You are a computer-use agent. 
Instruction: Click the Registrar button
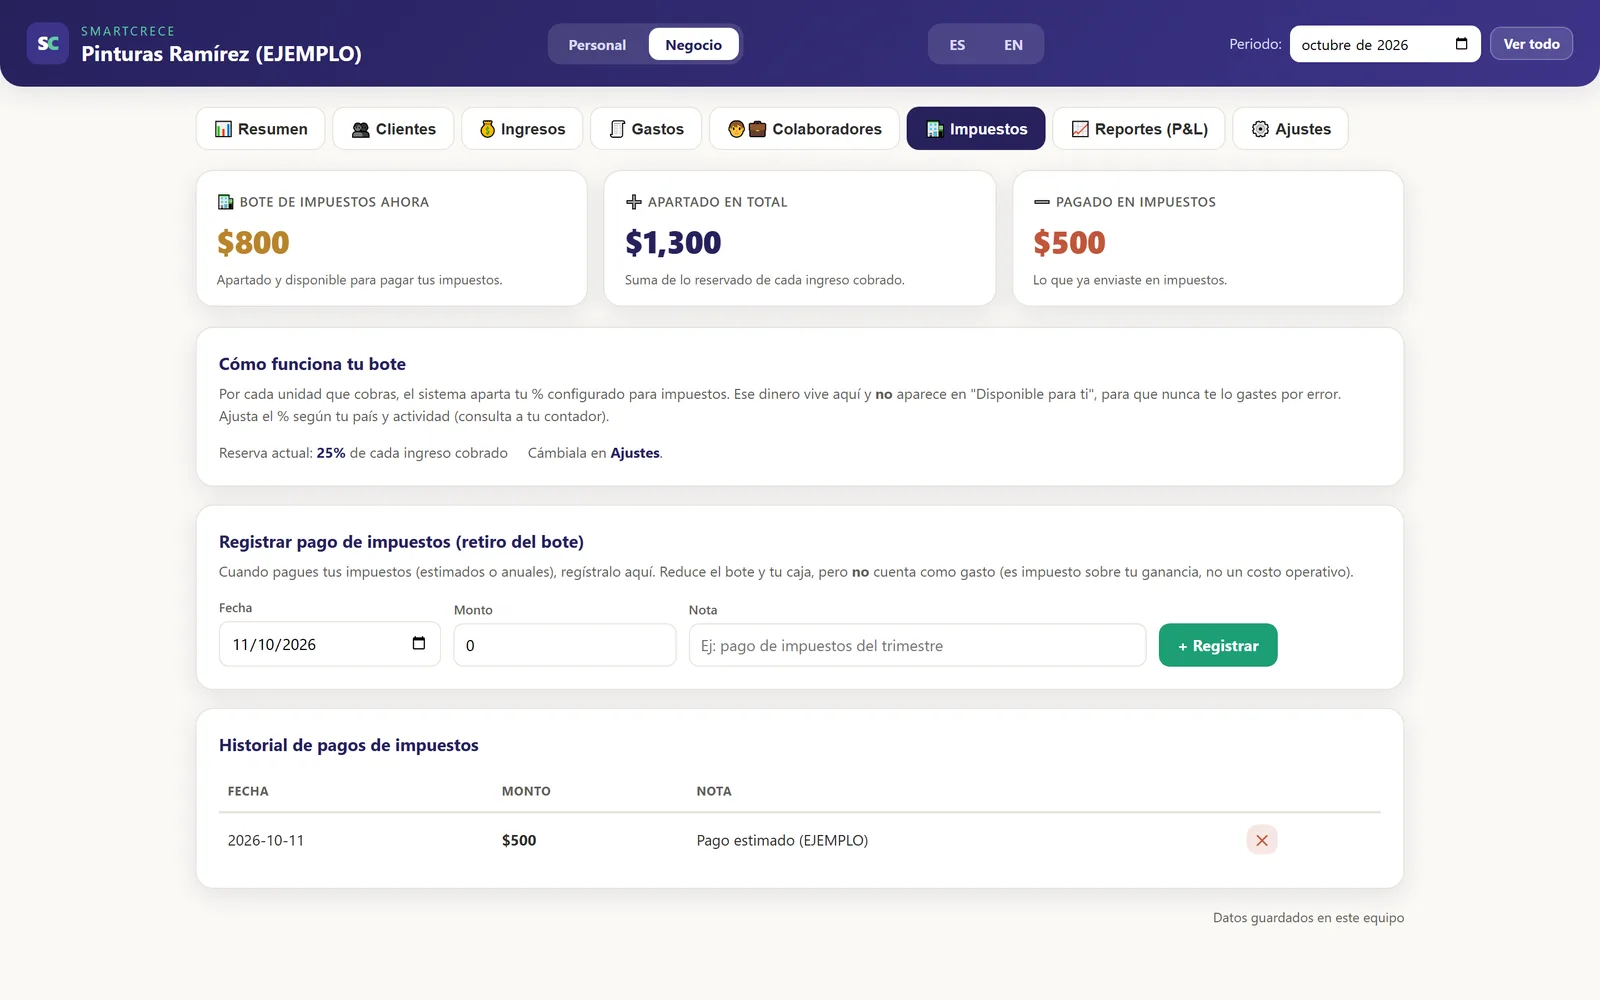click(x=1218, y=645)
